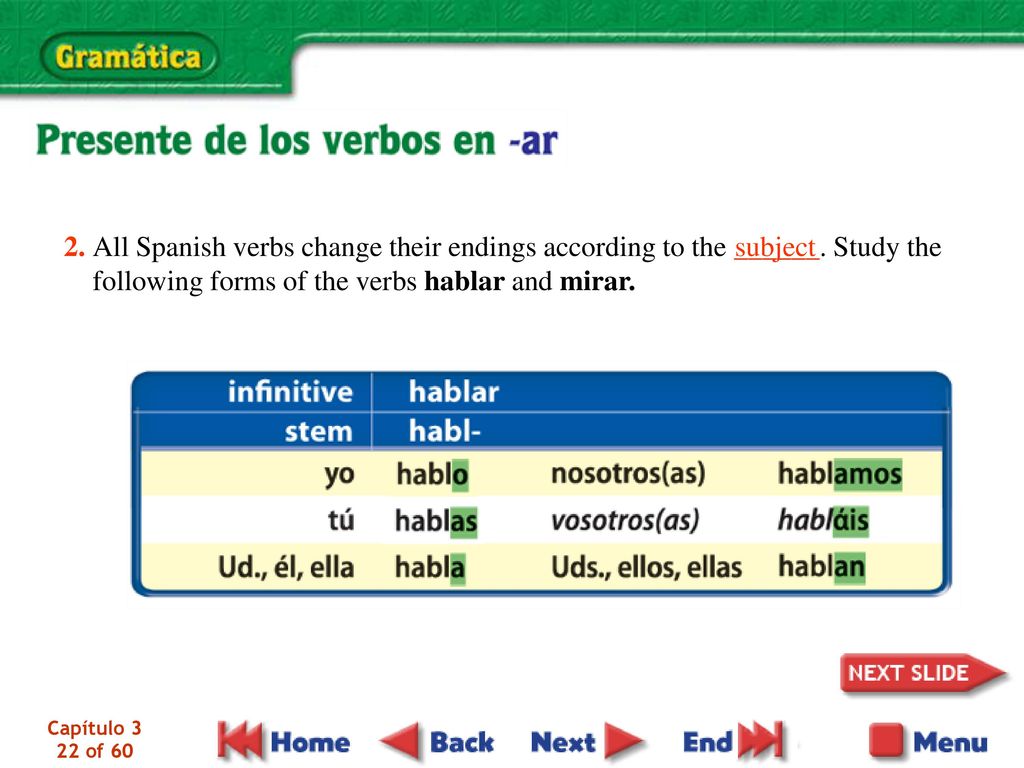Viewport: 1024px width, 768px height.
Task: Click the 'Uds., ellos, ellas' pronoun cell
Action: (x=647, y=568)
